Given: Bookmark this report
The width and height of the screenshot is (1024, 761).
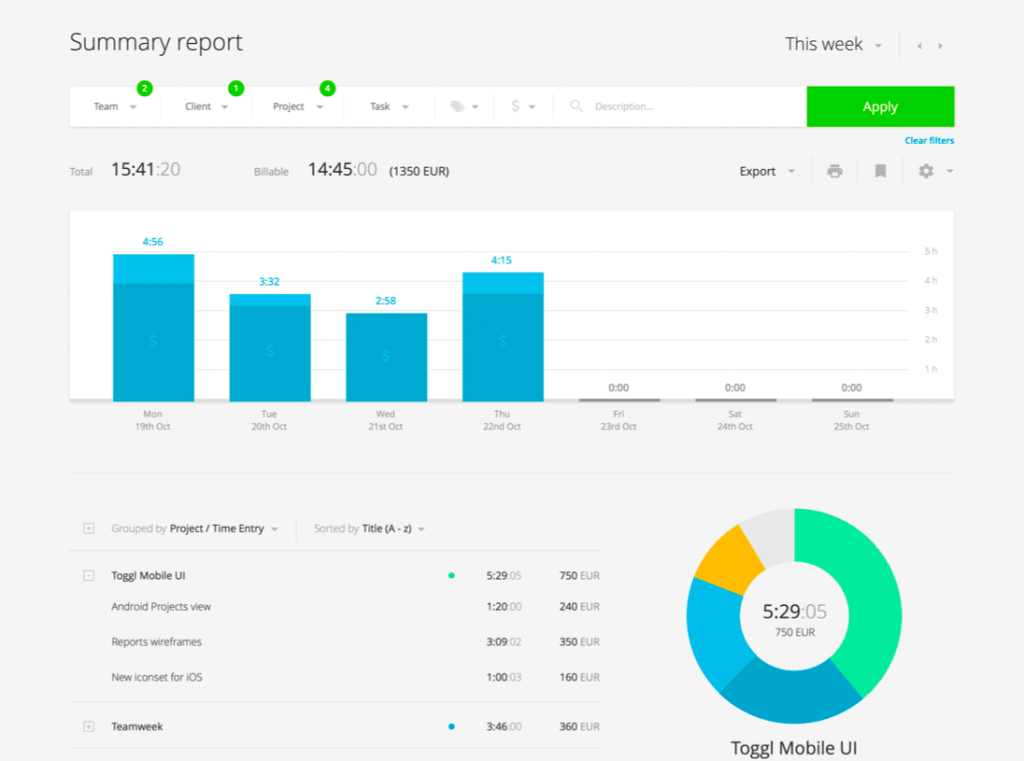Looking at the screenshot, I should [880, 171].
